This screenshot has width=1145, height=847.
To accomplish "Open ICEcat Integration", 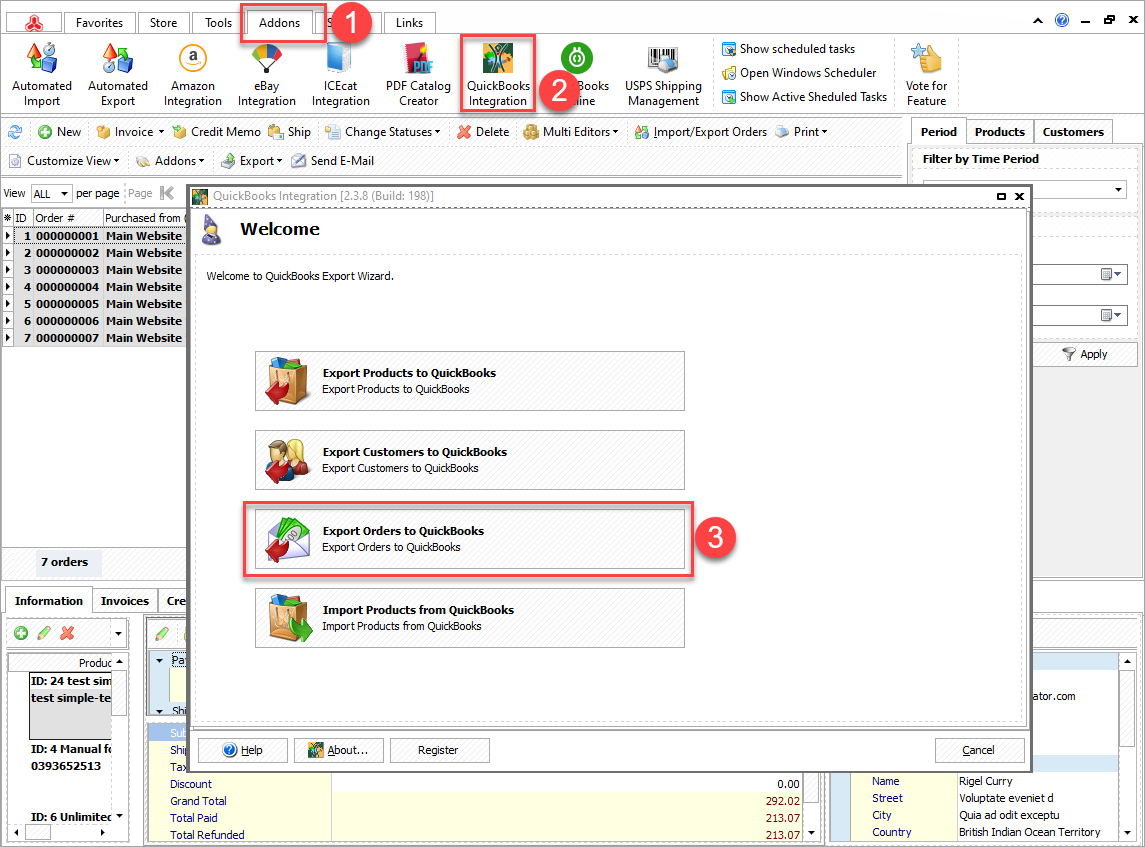I will [340, 74].
